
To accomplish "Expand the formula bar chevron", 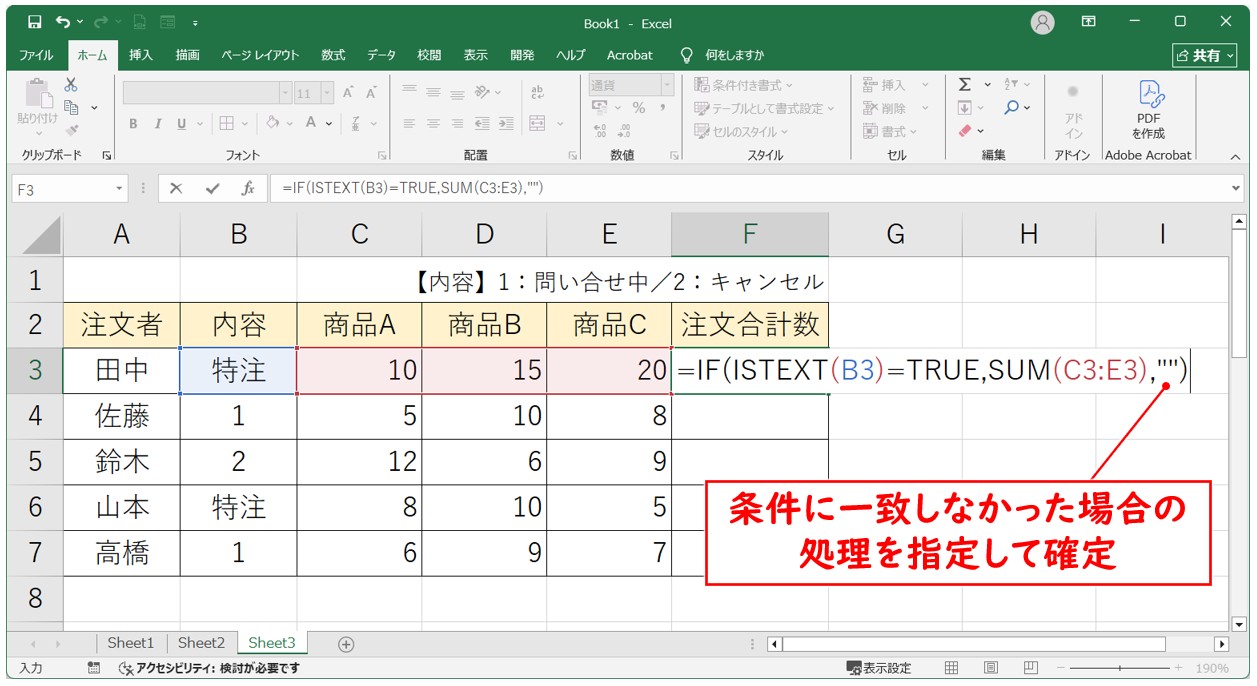I will pyautogui.click(x=1238, y=188).
